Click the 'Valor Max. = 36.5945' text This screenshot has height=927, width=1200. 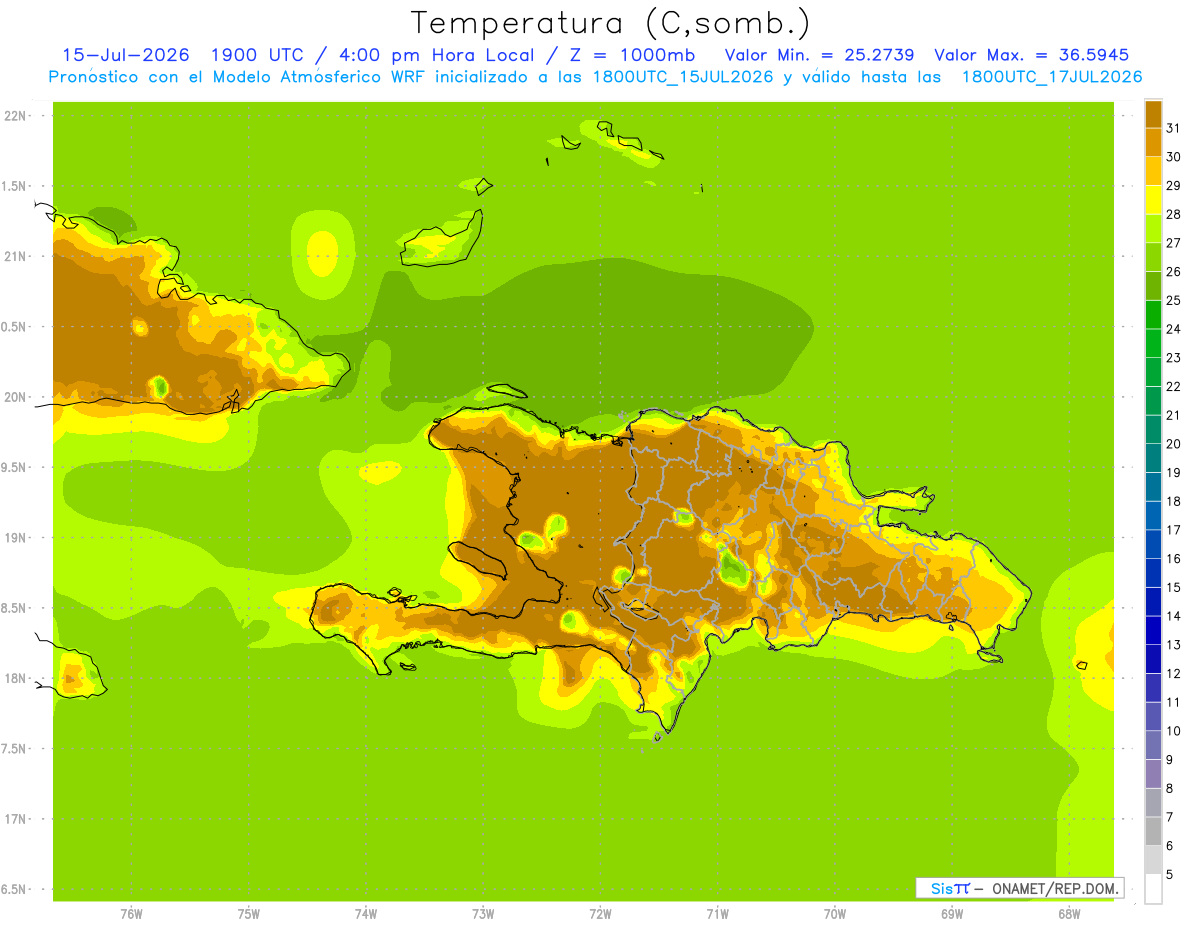1031,55
